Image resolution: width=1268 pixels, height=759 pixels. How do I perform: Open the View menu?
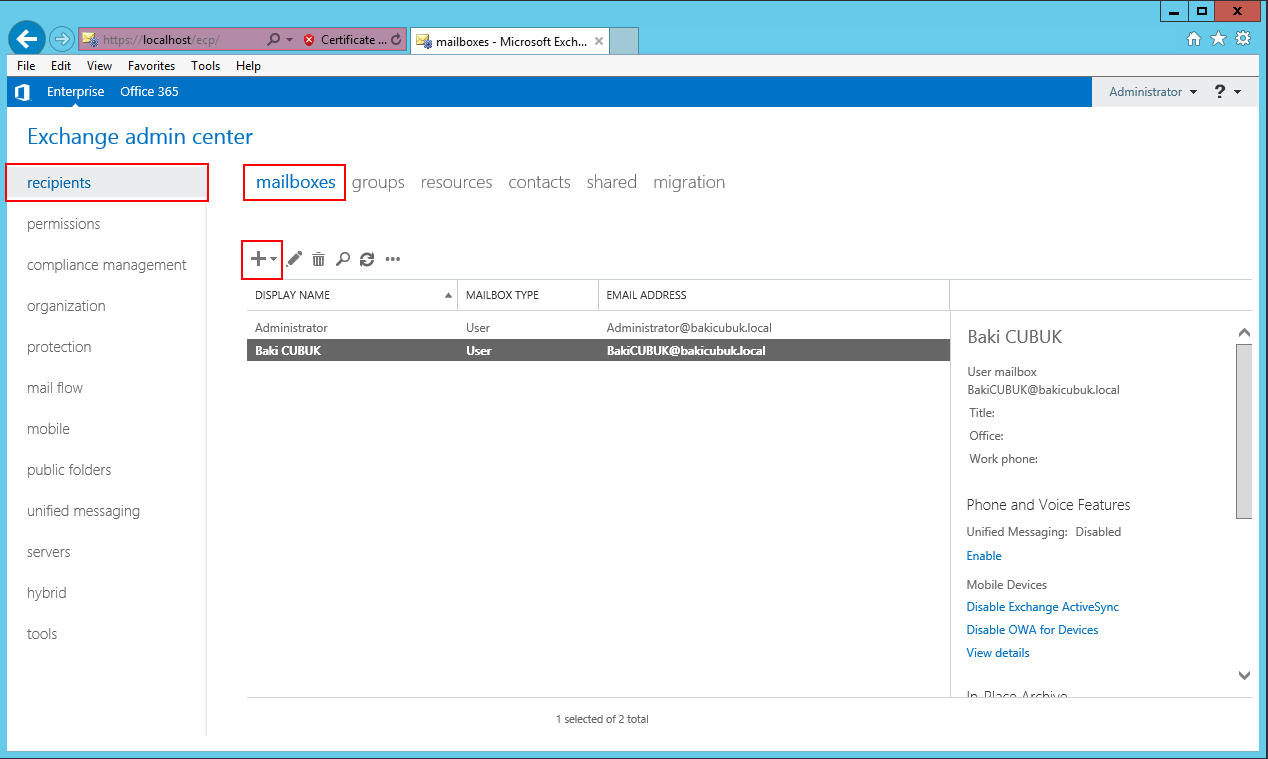[x=99, y=66]
